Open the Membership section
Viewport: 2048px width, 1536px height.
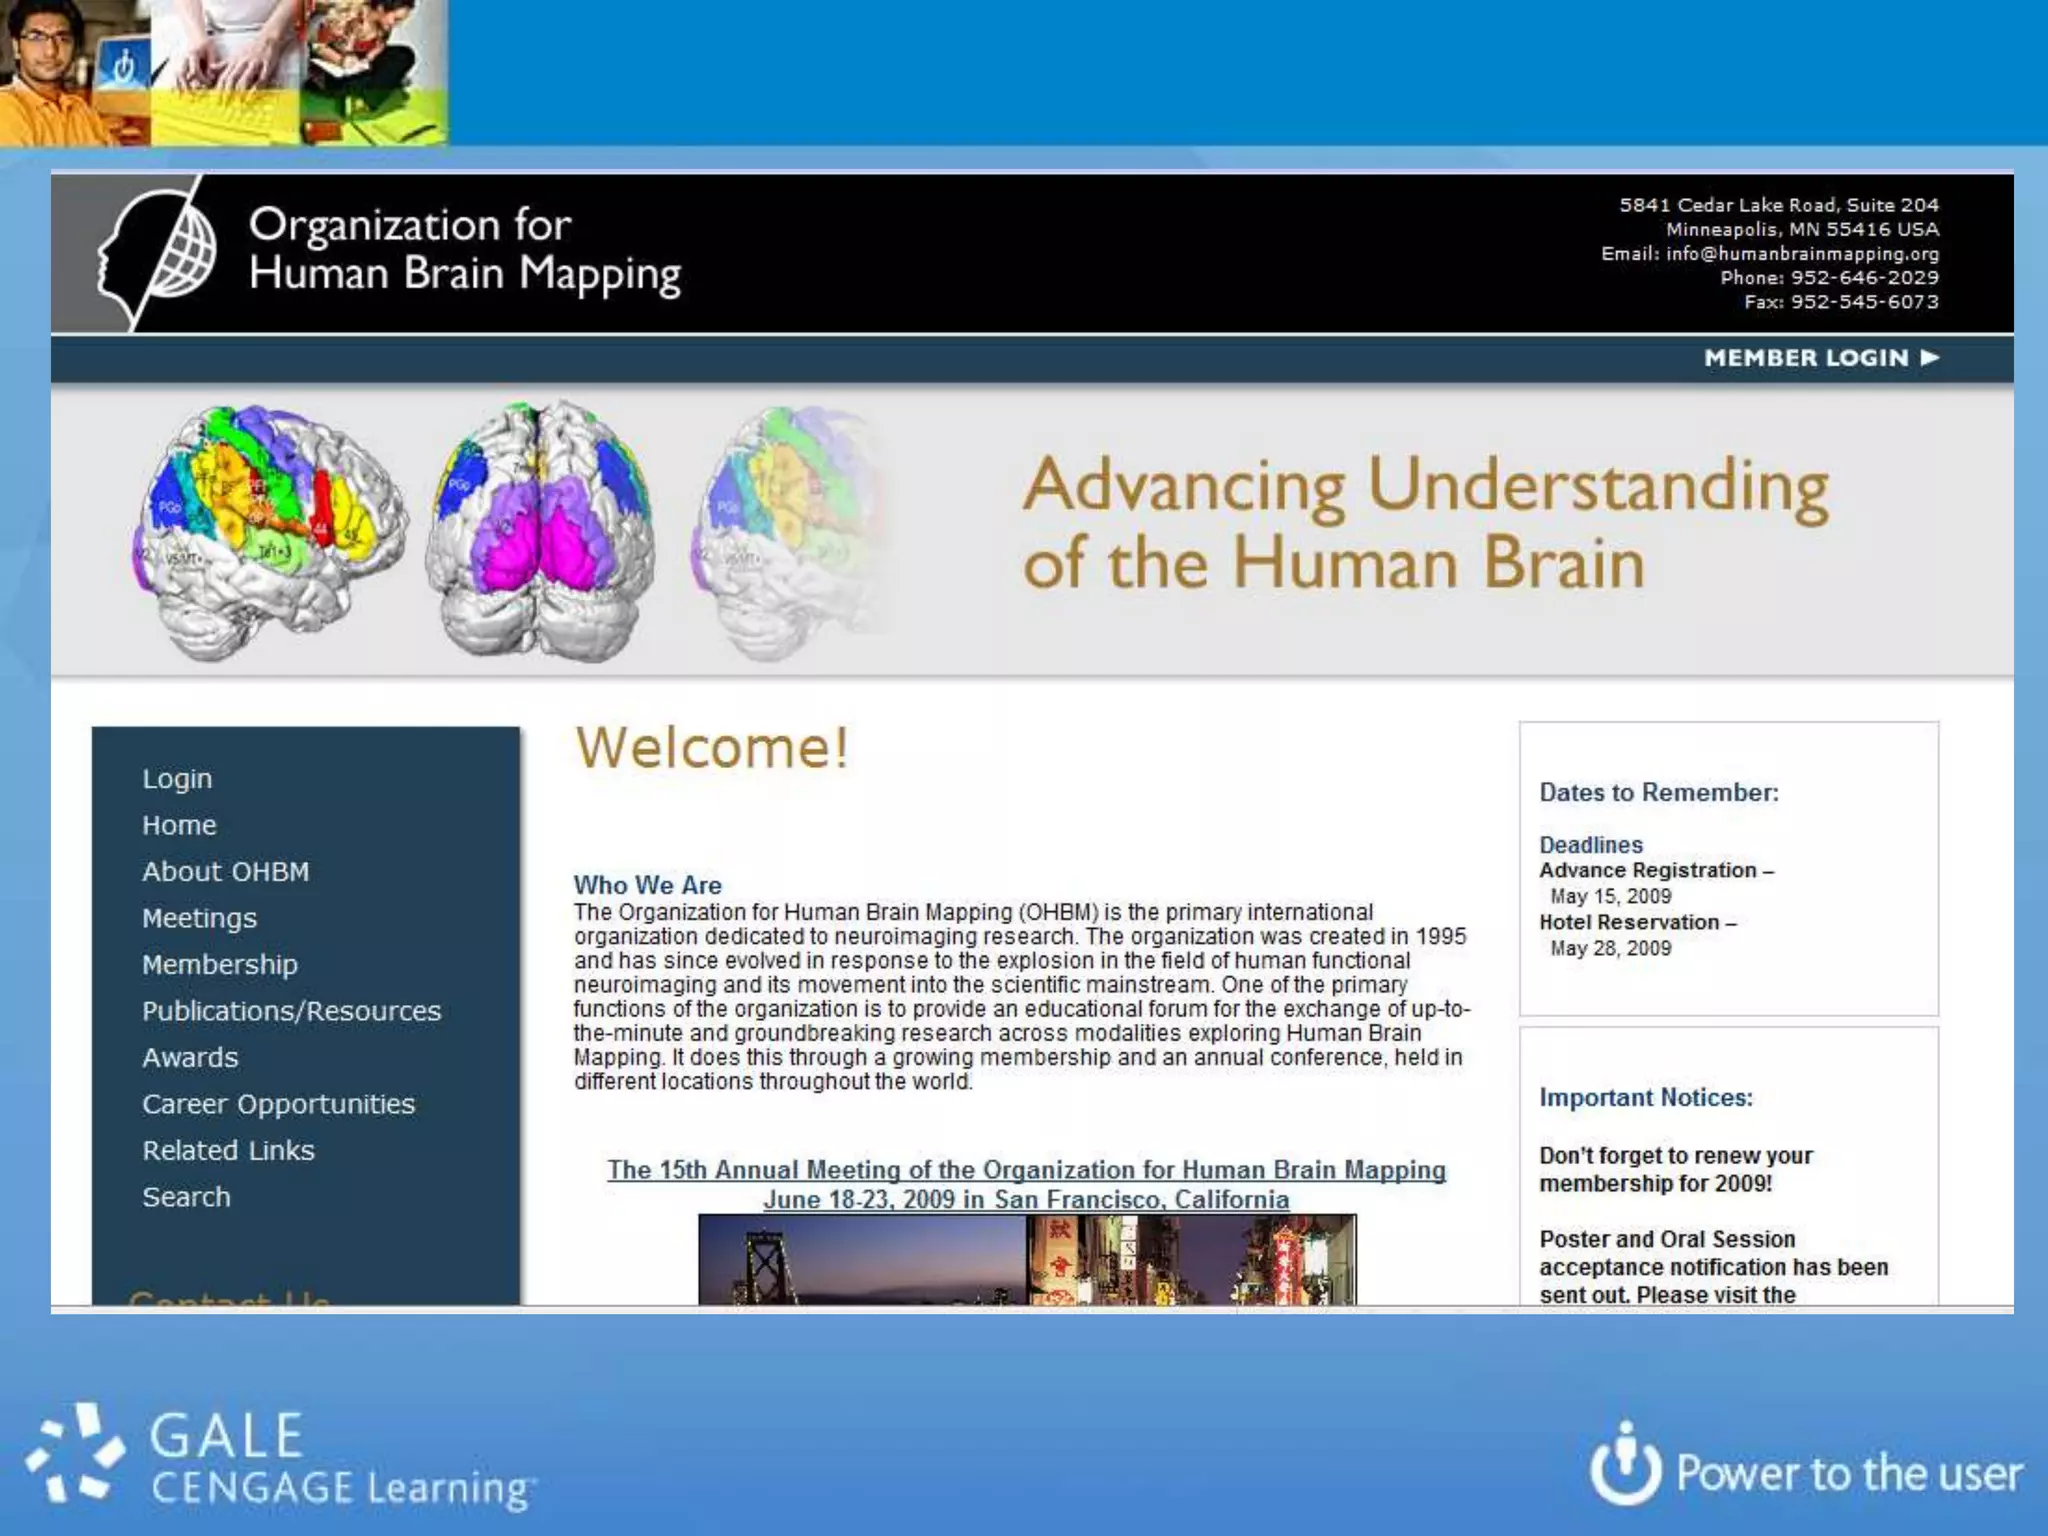pyautogui.click(x=220, y=965)
